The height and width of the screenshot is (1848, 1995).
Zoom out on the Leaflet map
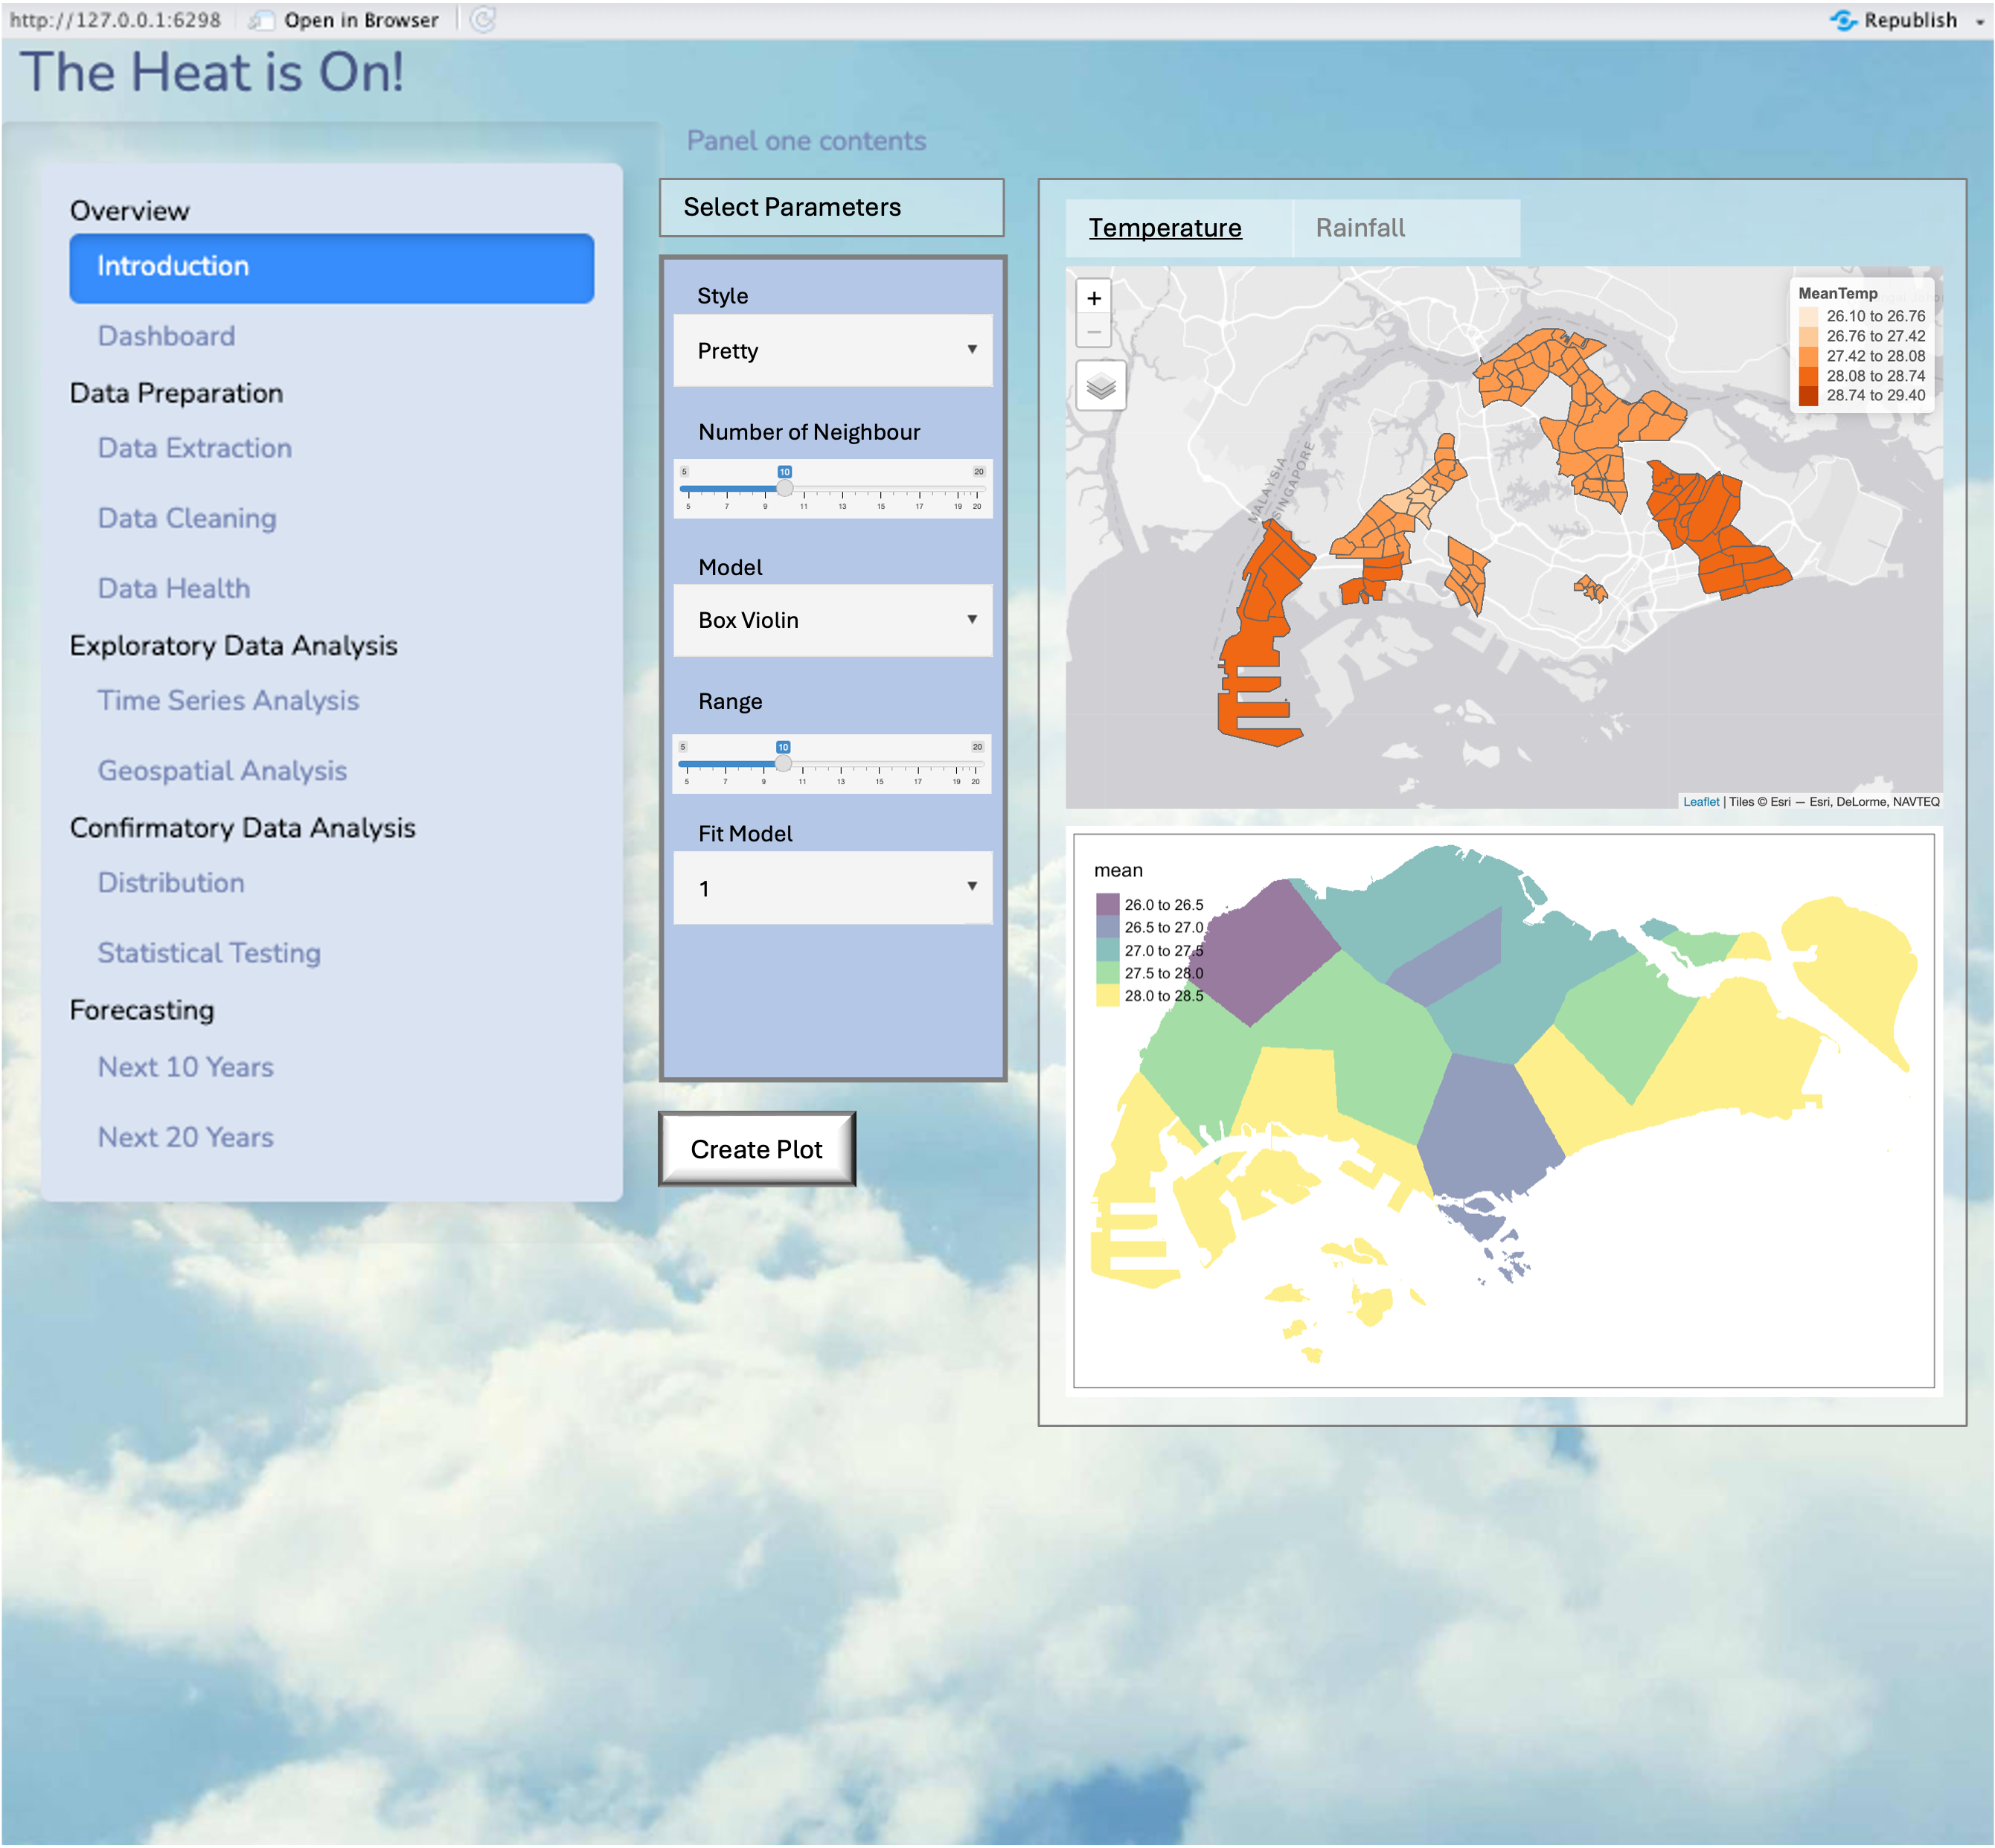point(1094,331)
